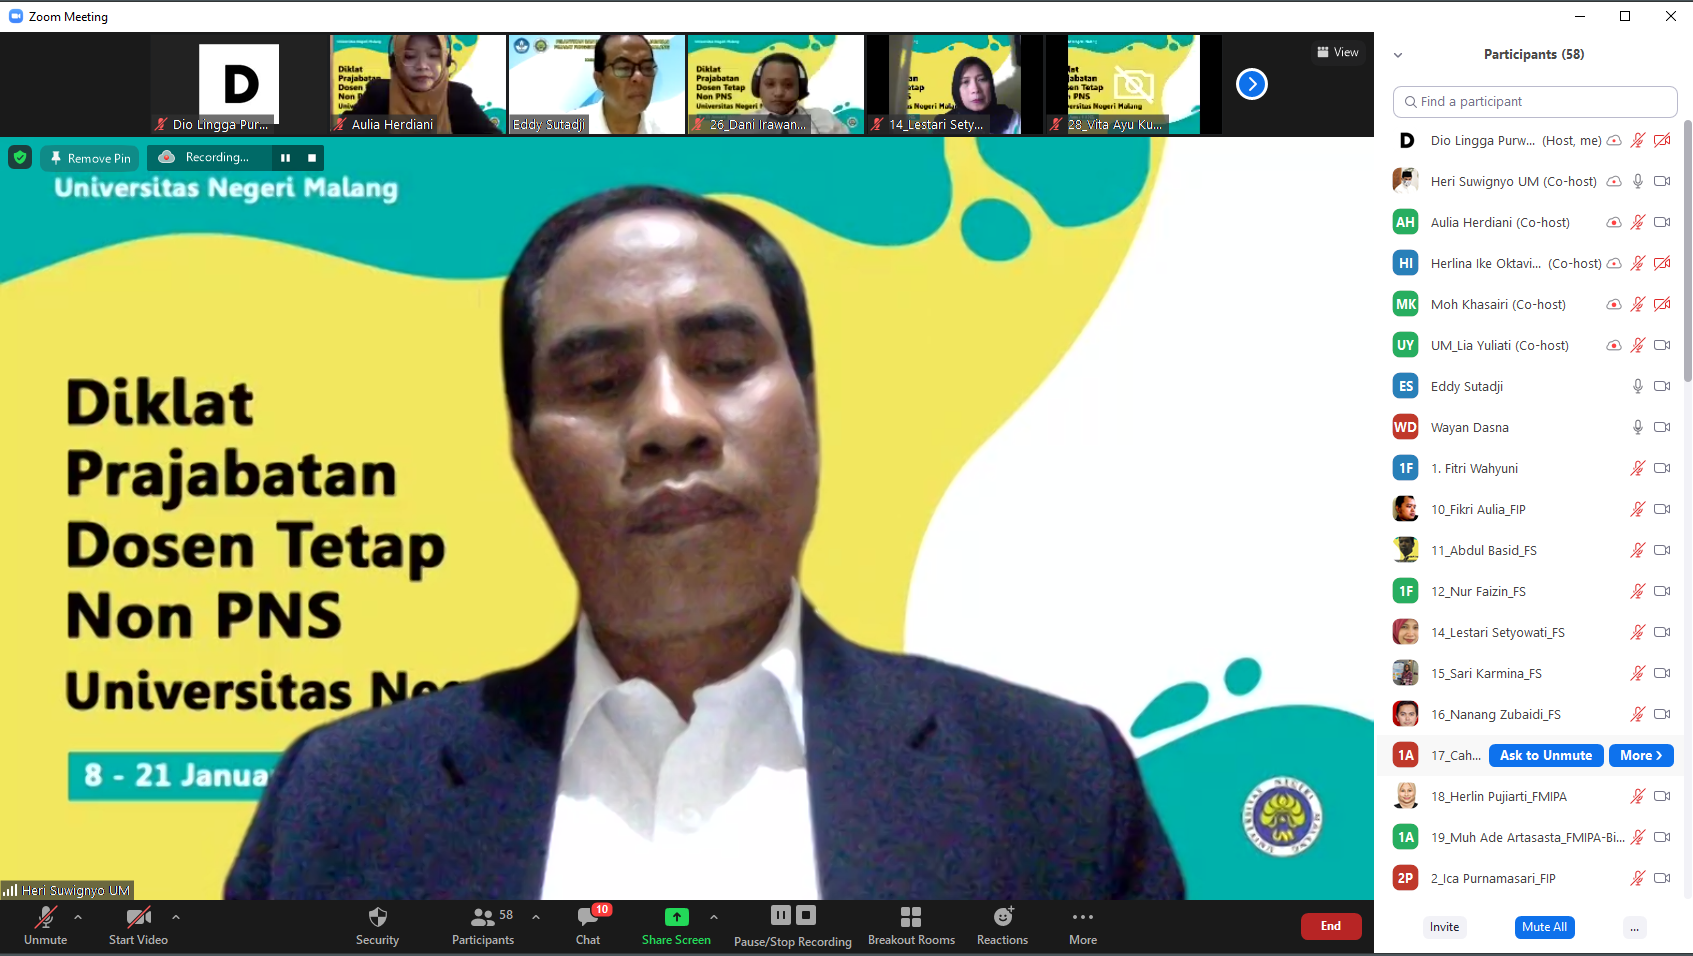The image size is (1693, 956).
Task: Click 10_Fikri Aulia_FIP's camera icon
Action: (x=1662, y=509)
